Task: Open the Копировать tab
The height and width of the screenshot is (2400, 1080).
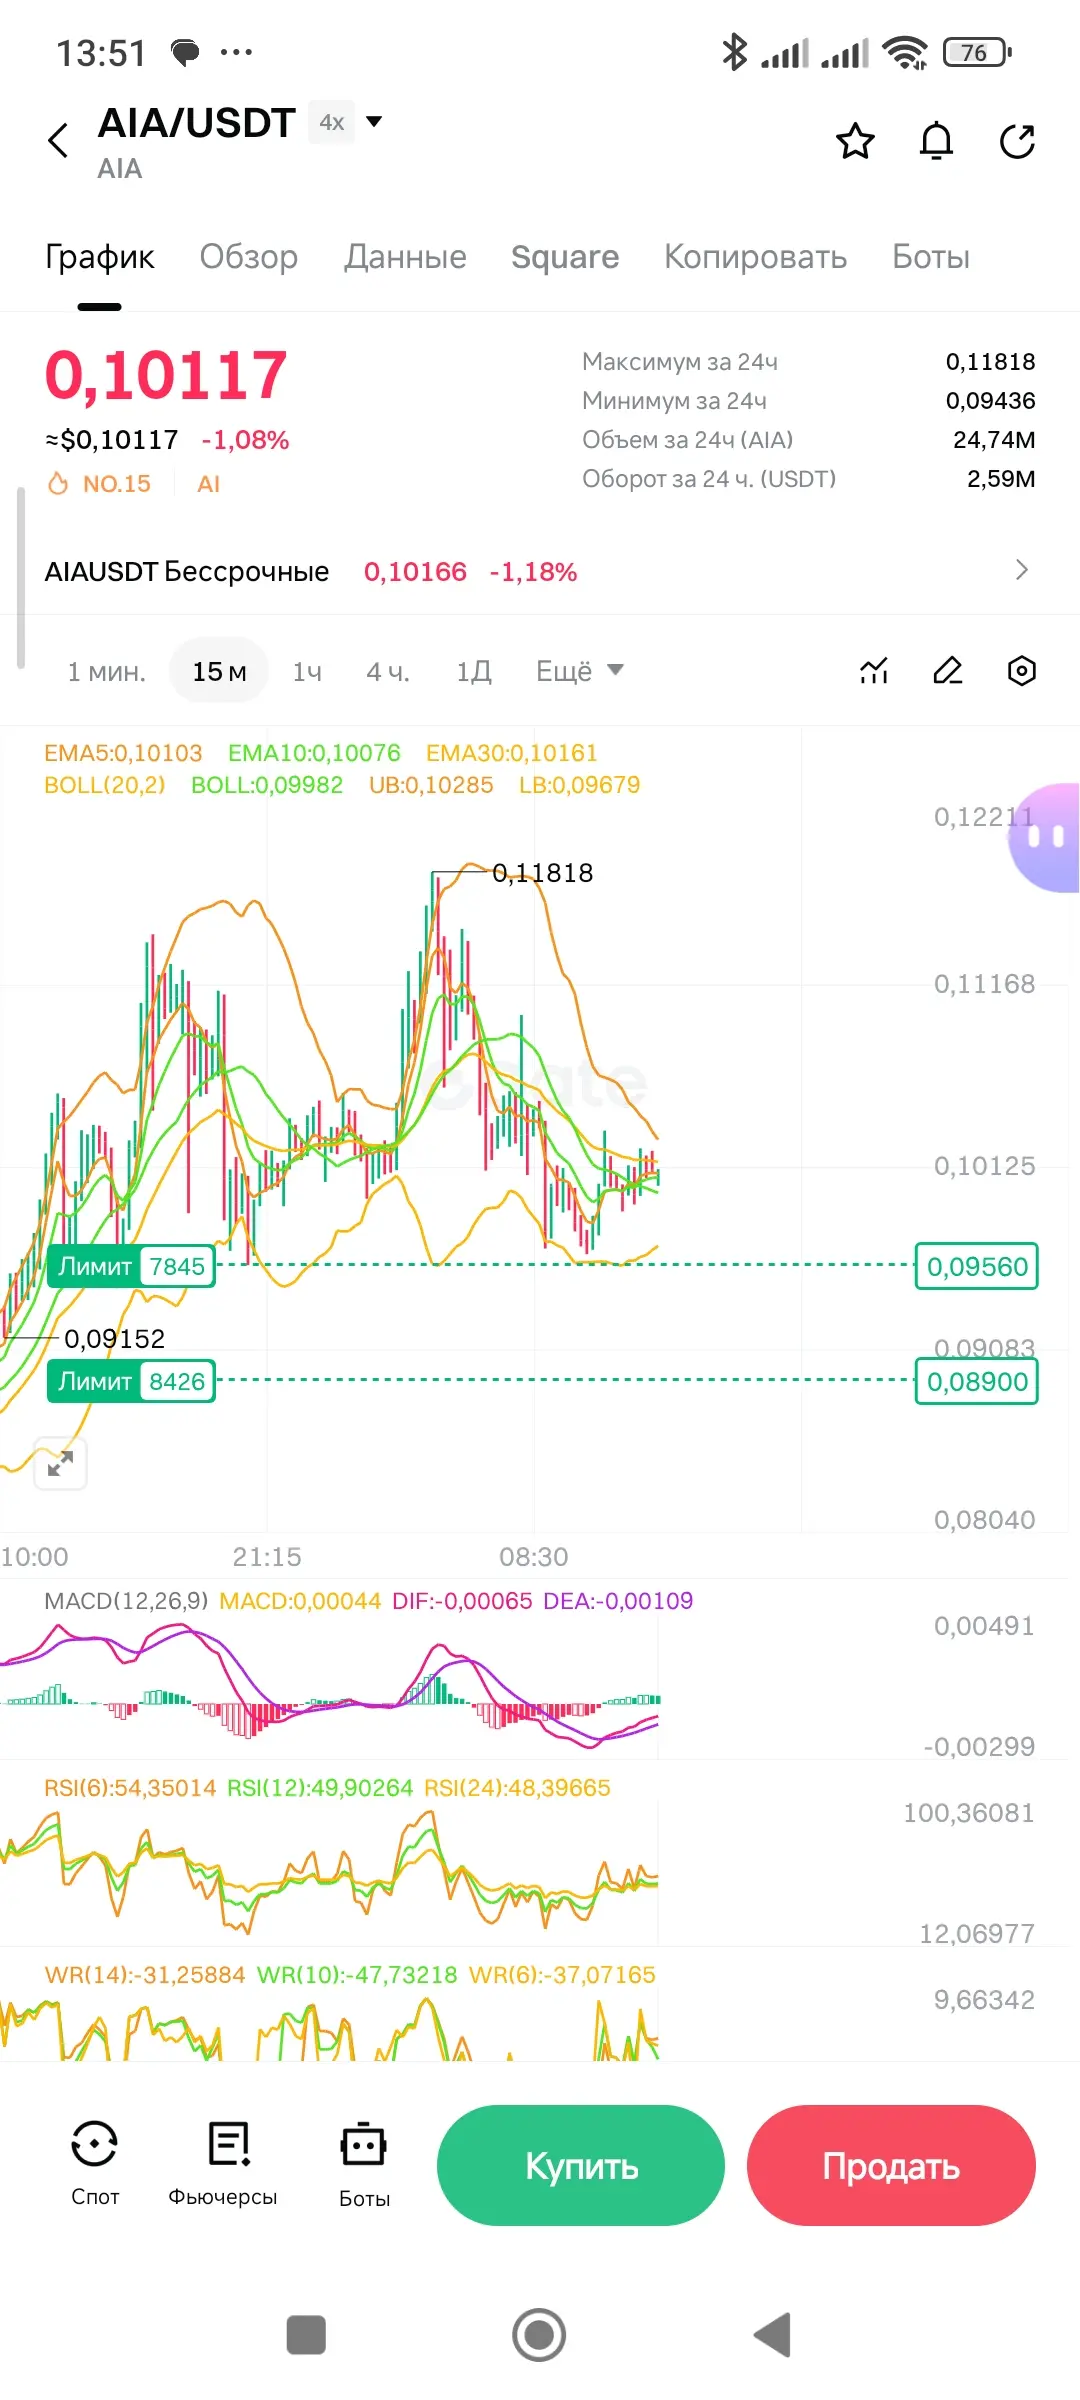Action: (x=755, y=257)
